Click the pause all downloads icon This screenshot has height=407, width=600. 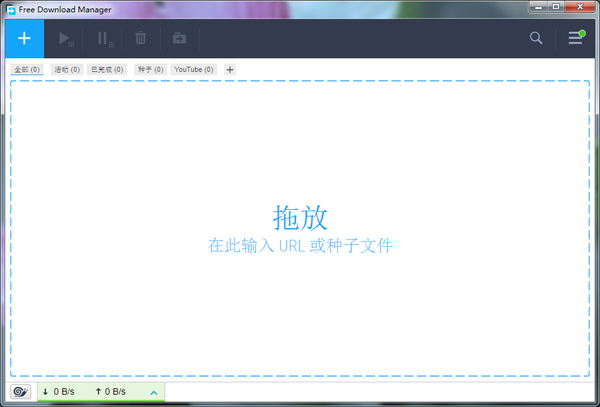(105, 39)
